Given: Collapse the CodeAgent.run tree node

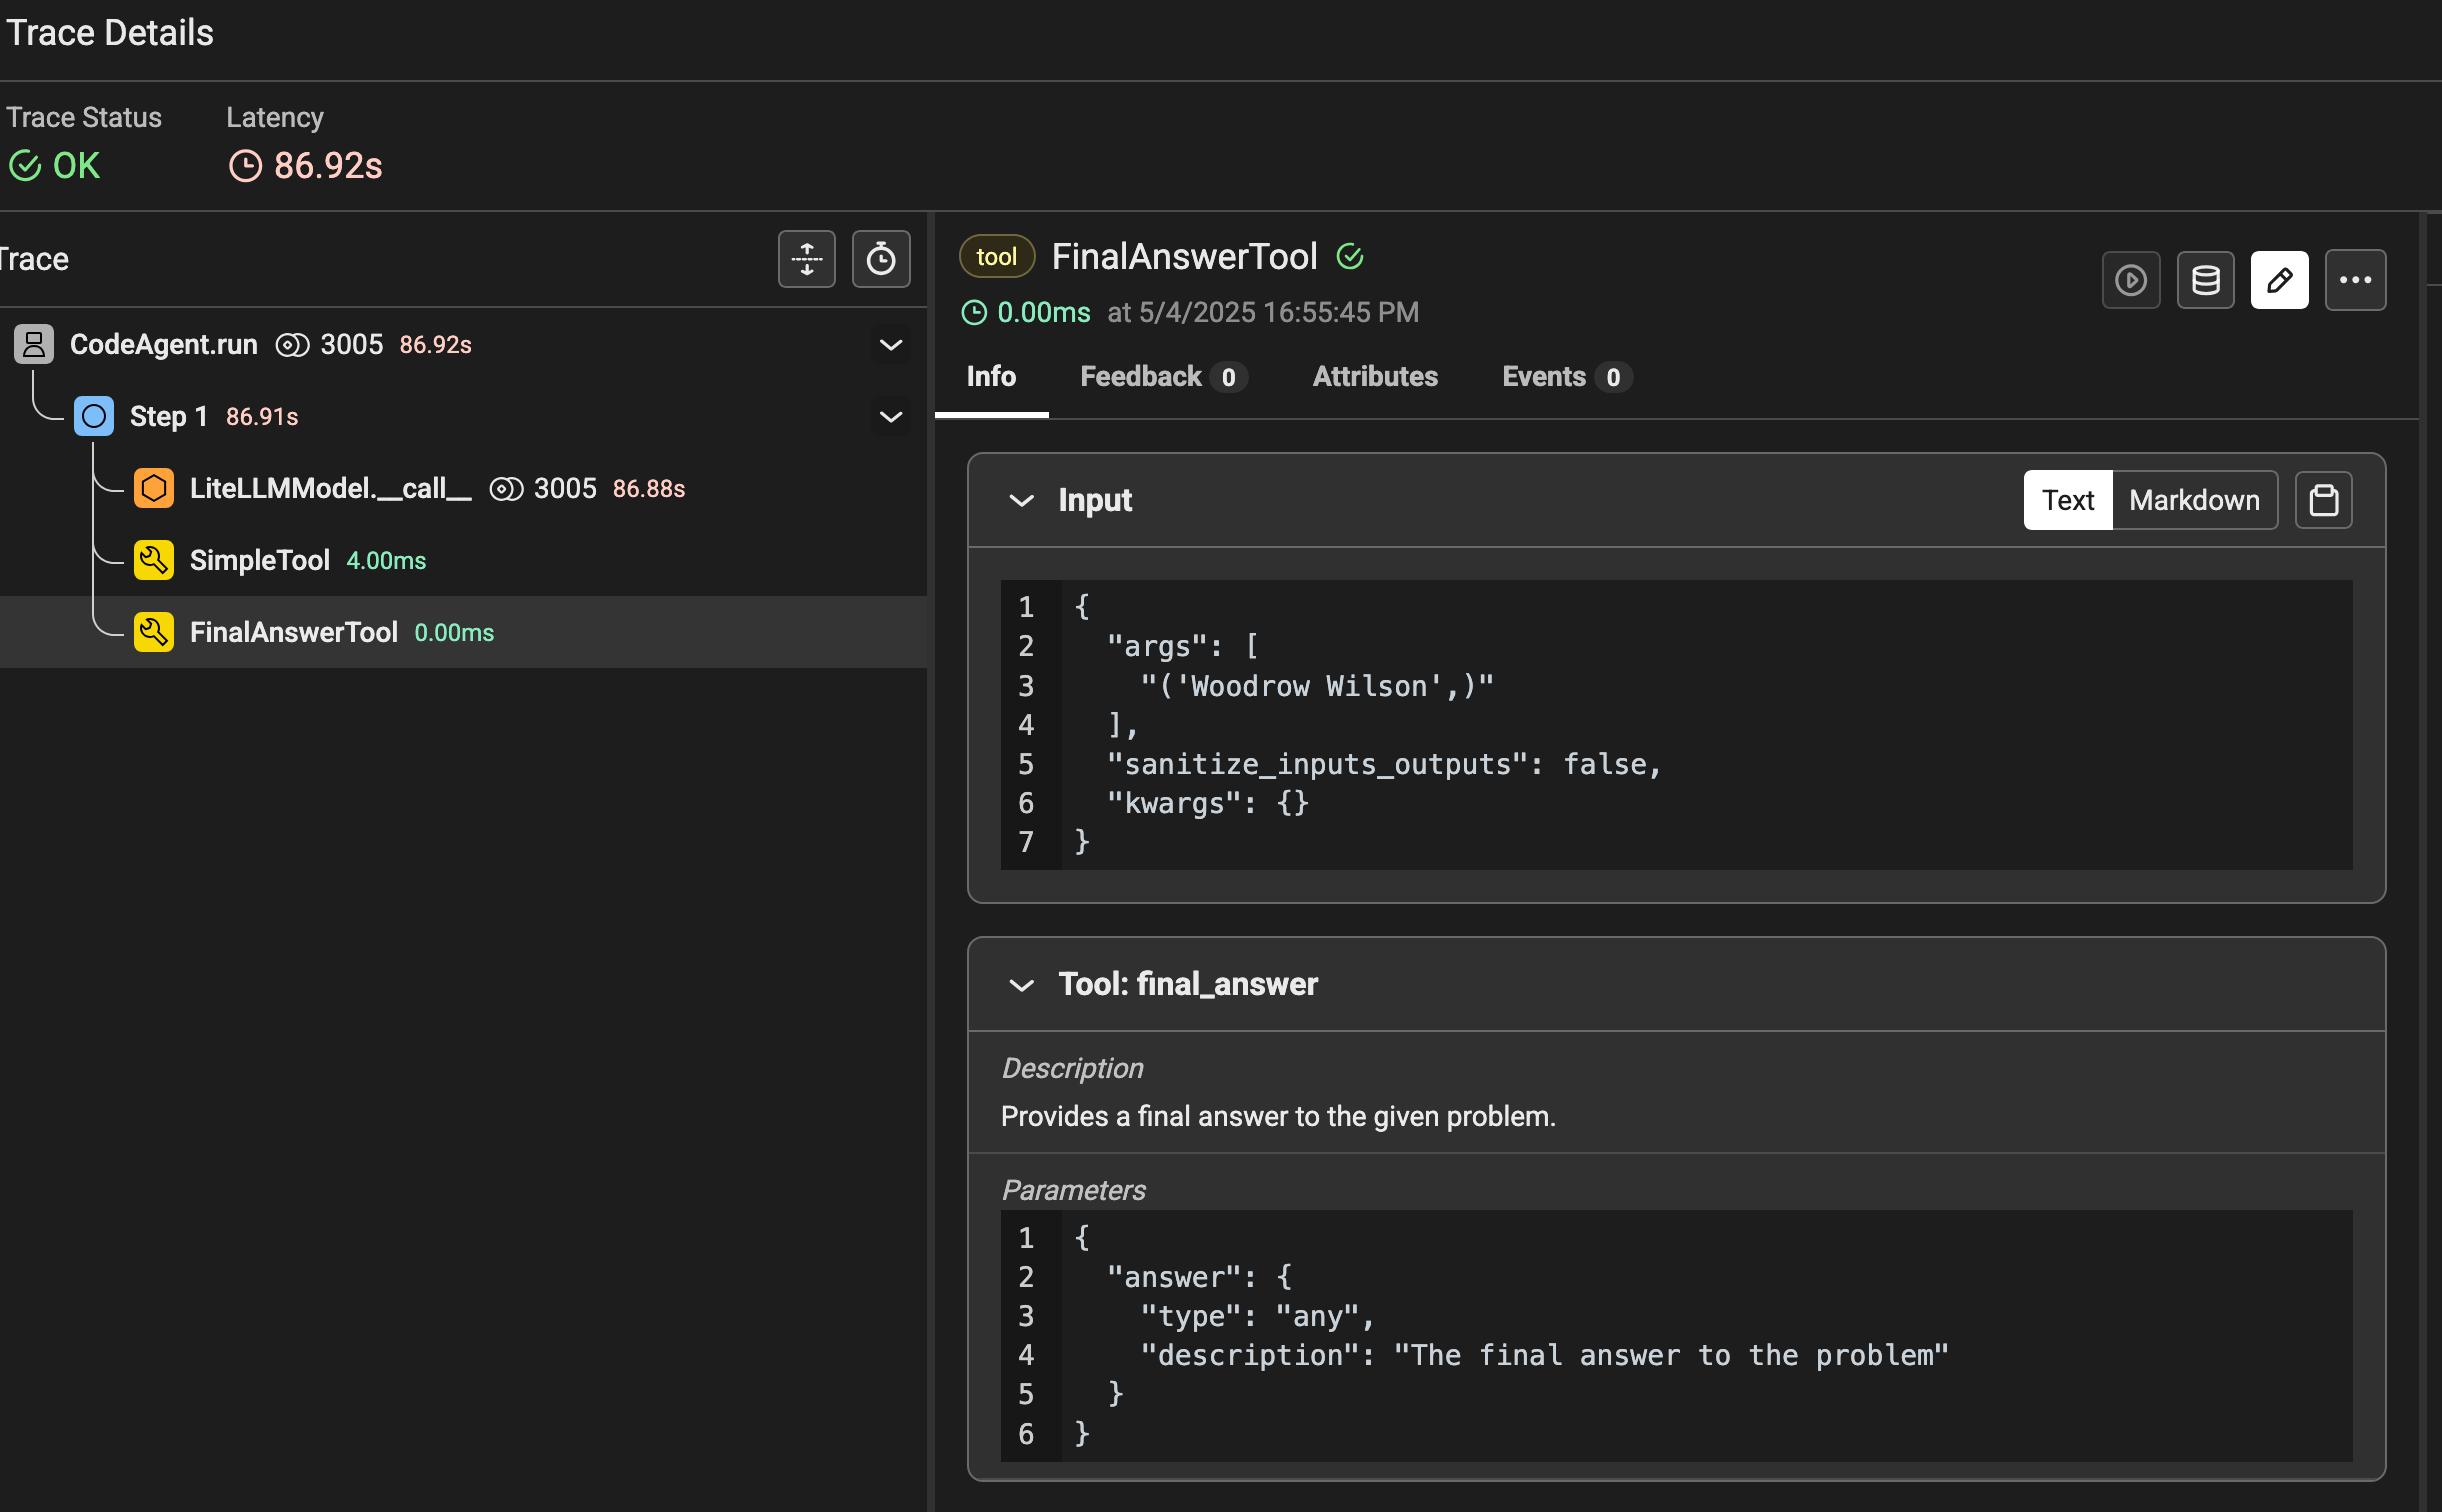Looking at the screenshot, I should 890,345.
